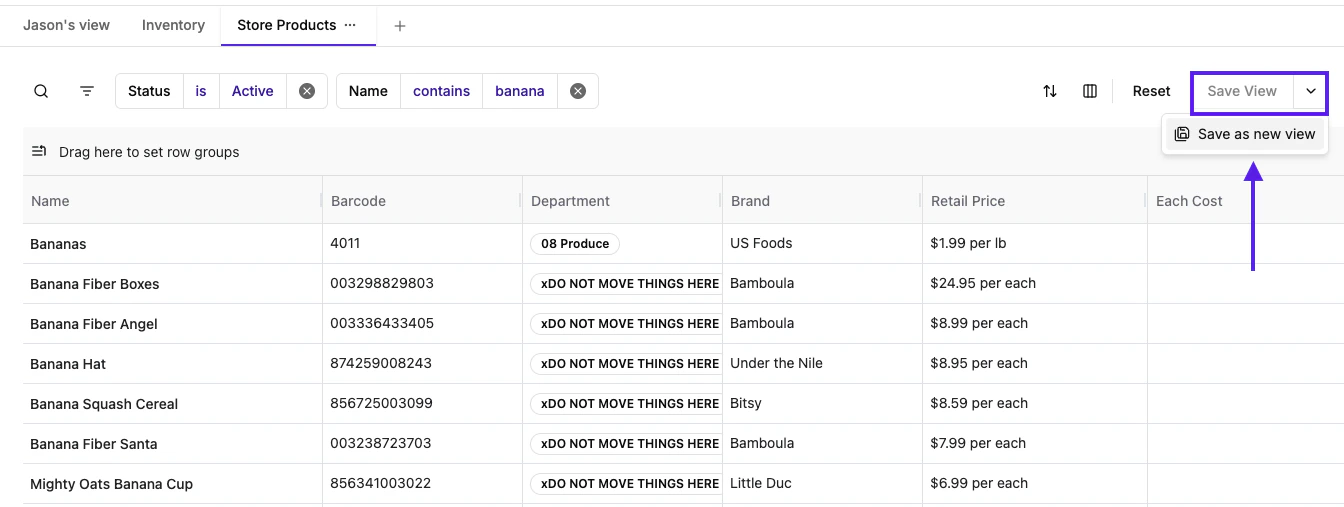
Task: Remove the Name contains banana filter
Action: [578, 91]
